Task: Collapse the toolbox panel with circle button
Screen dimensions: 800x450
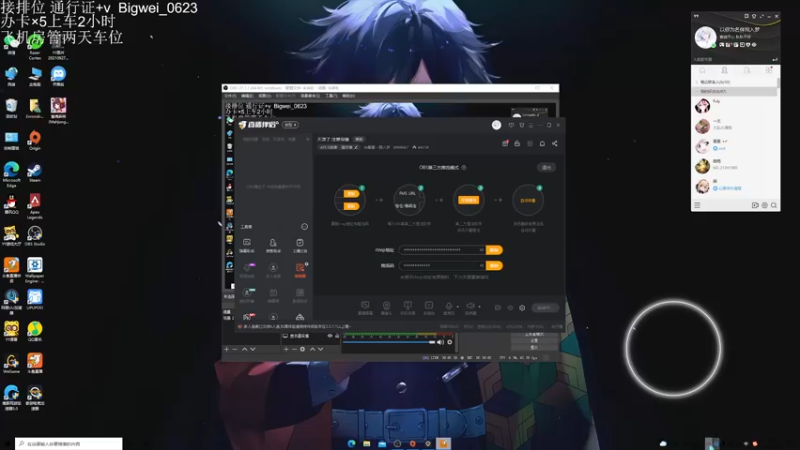Action: coord(305,227)
